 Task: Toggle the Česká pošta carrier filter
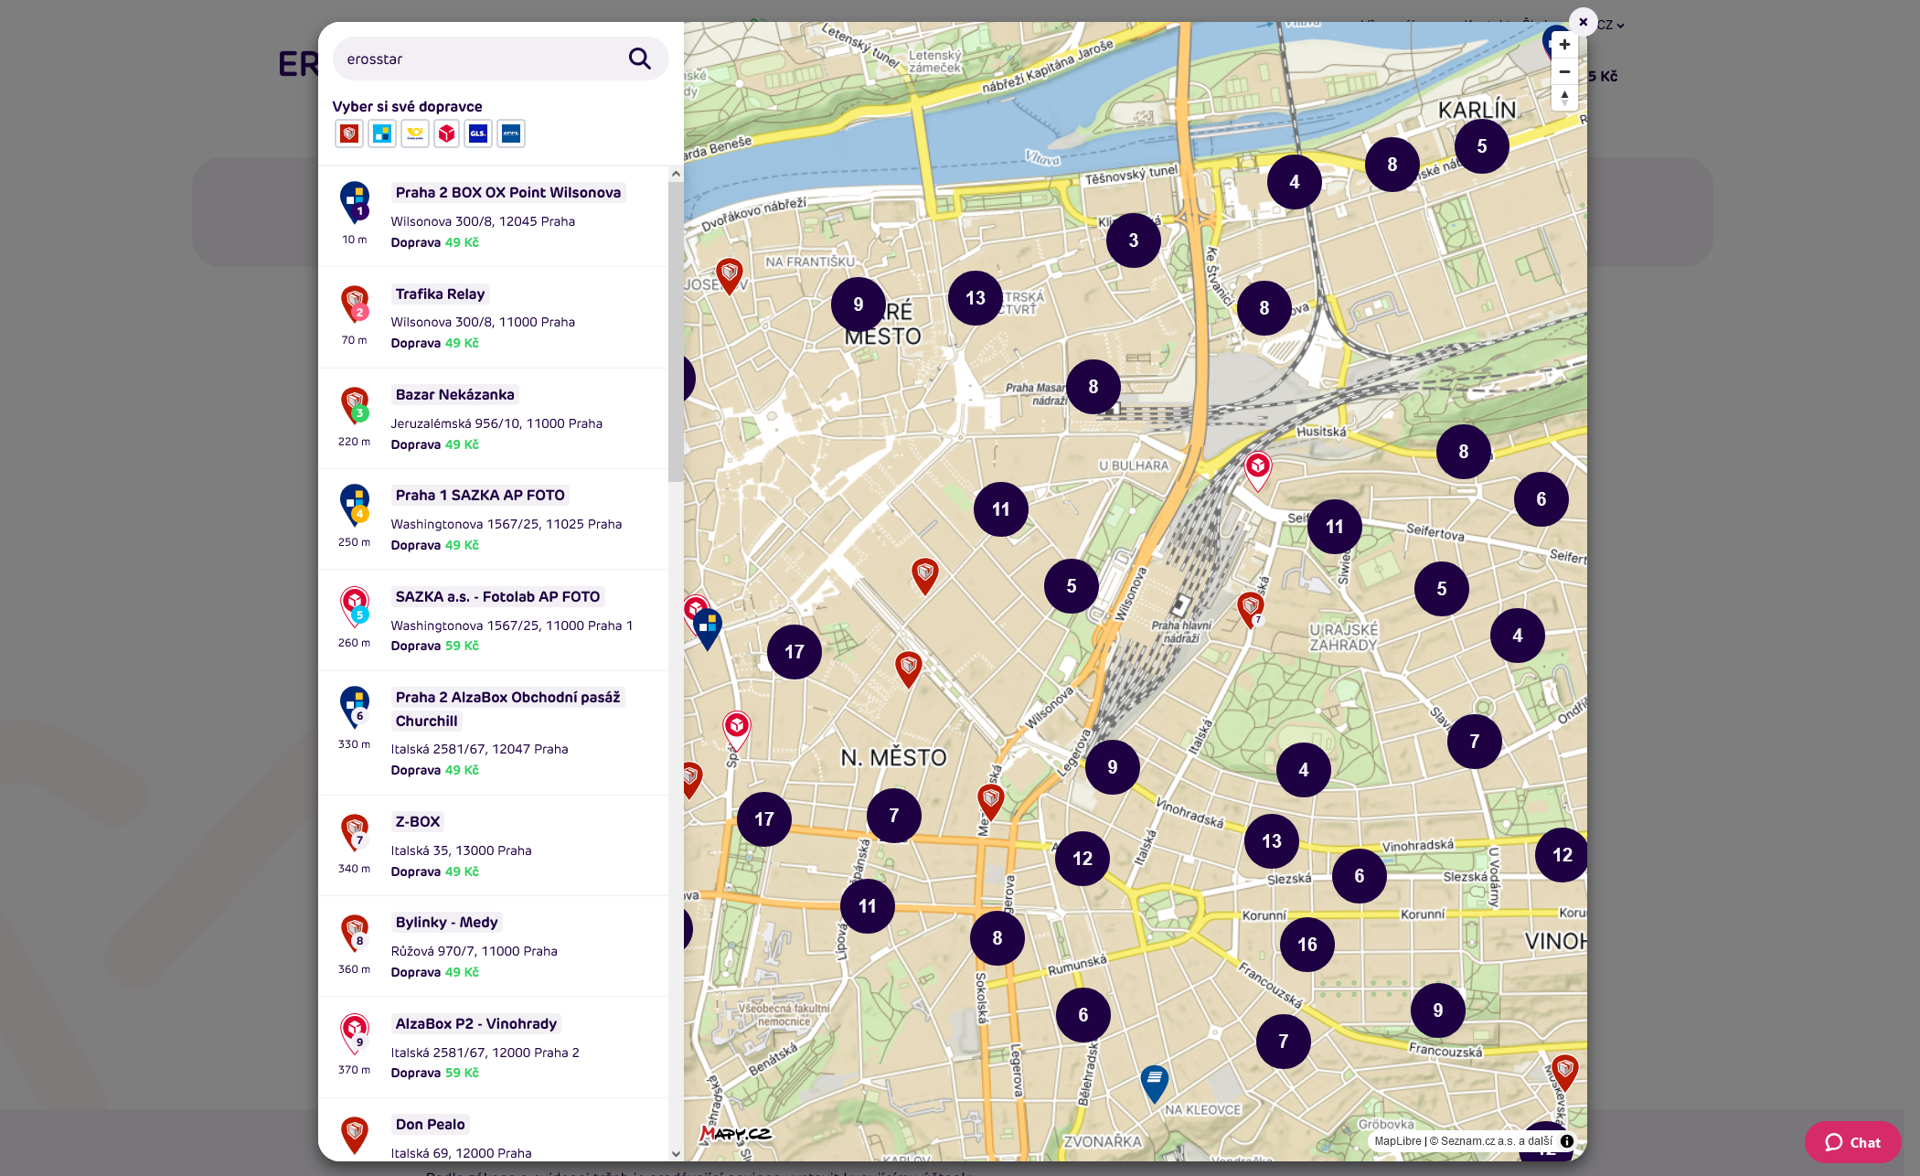coord(415,133)
